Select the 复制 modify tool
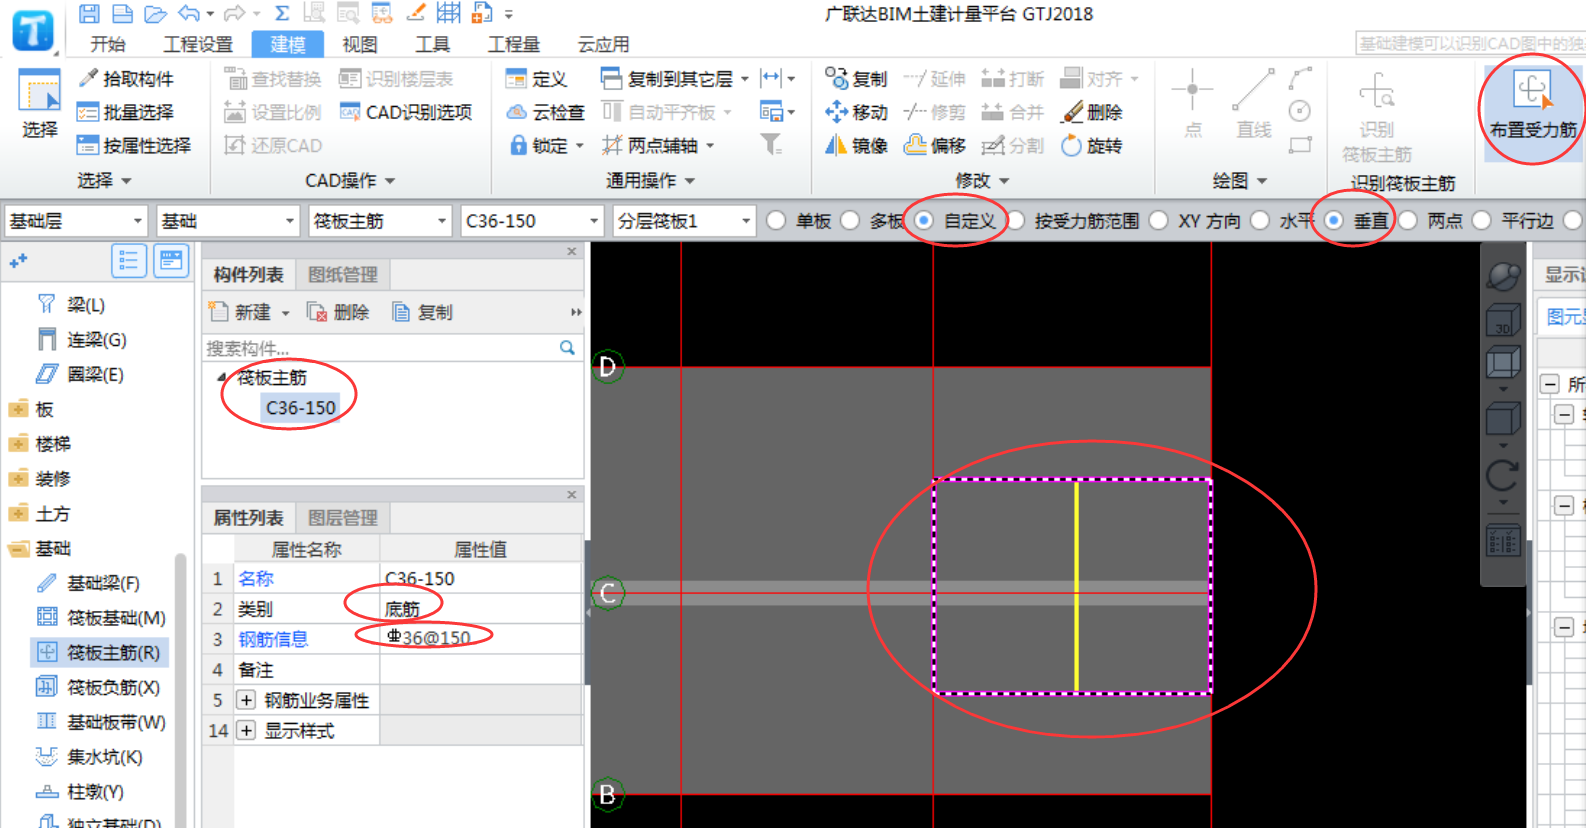 coord(856,78)
